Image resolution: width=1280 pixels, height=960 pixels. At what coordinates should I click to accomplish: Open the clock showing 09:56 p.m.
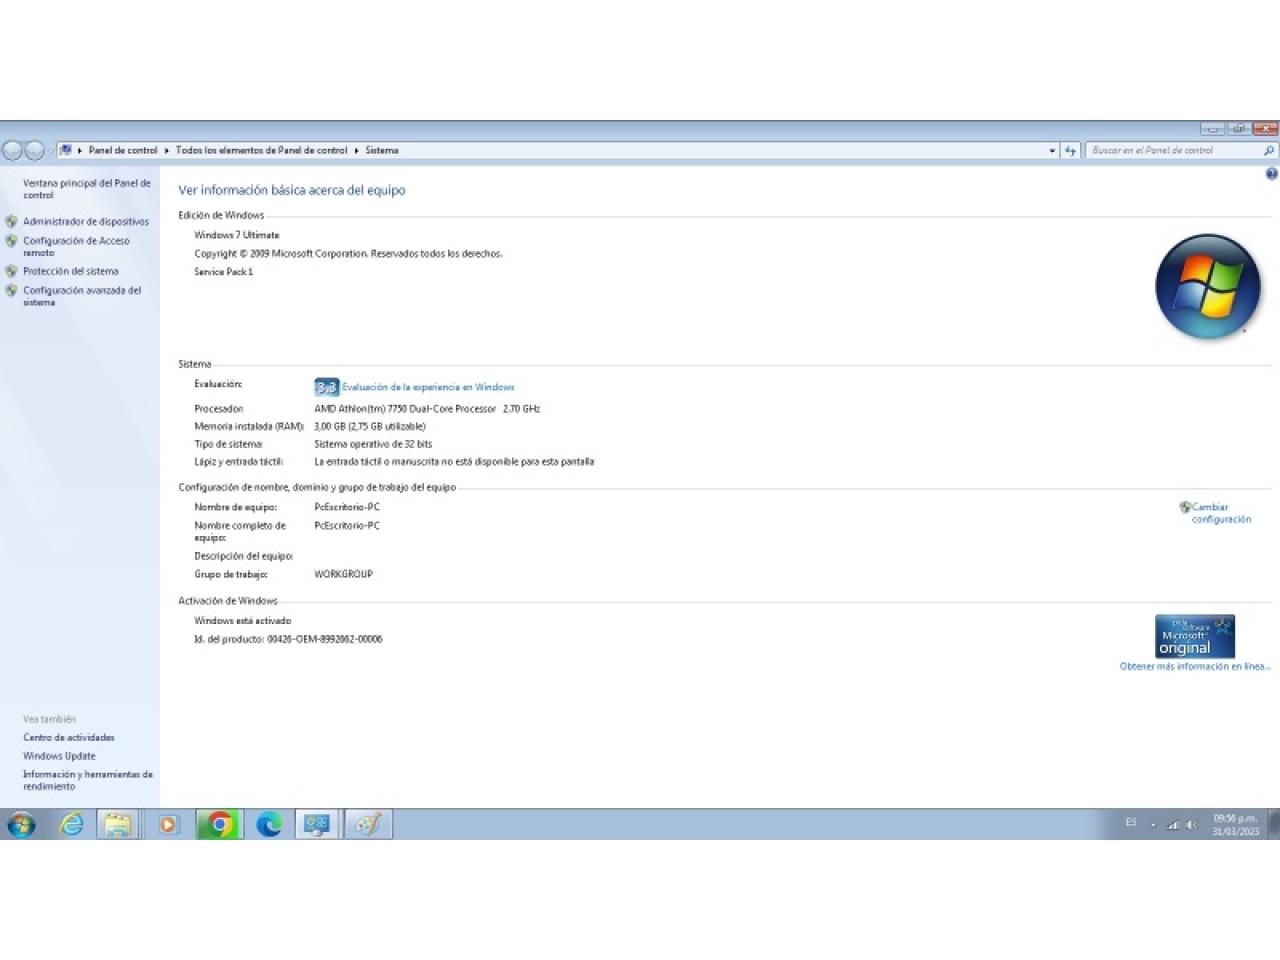1235,824
